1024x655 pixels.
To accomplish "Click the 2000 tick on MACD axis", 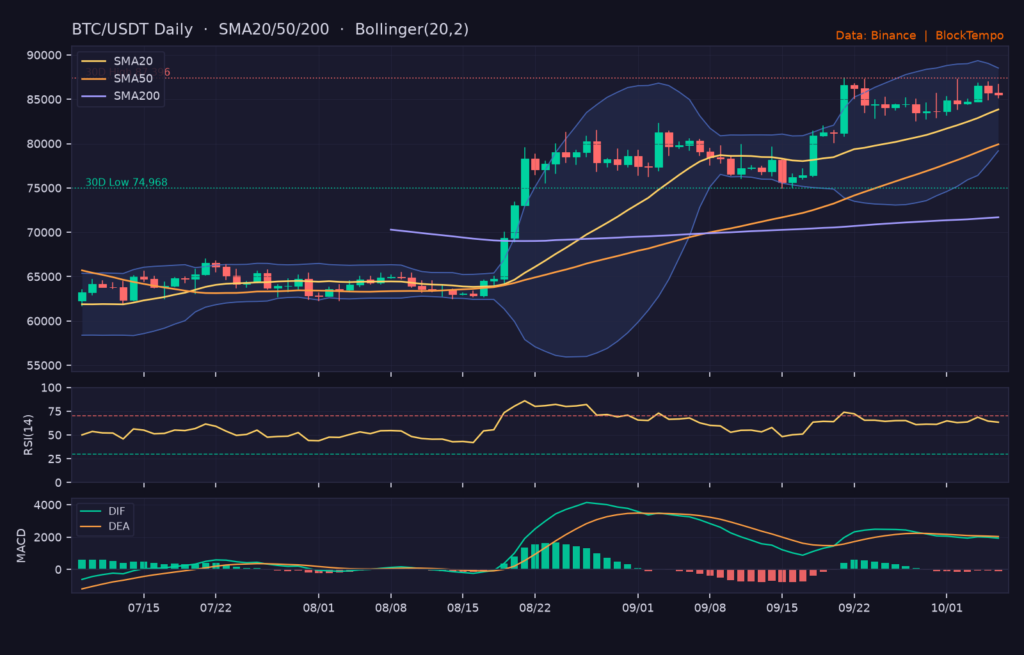I will click(48, 537).
